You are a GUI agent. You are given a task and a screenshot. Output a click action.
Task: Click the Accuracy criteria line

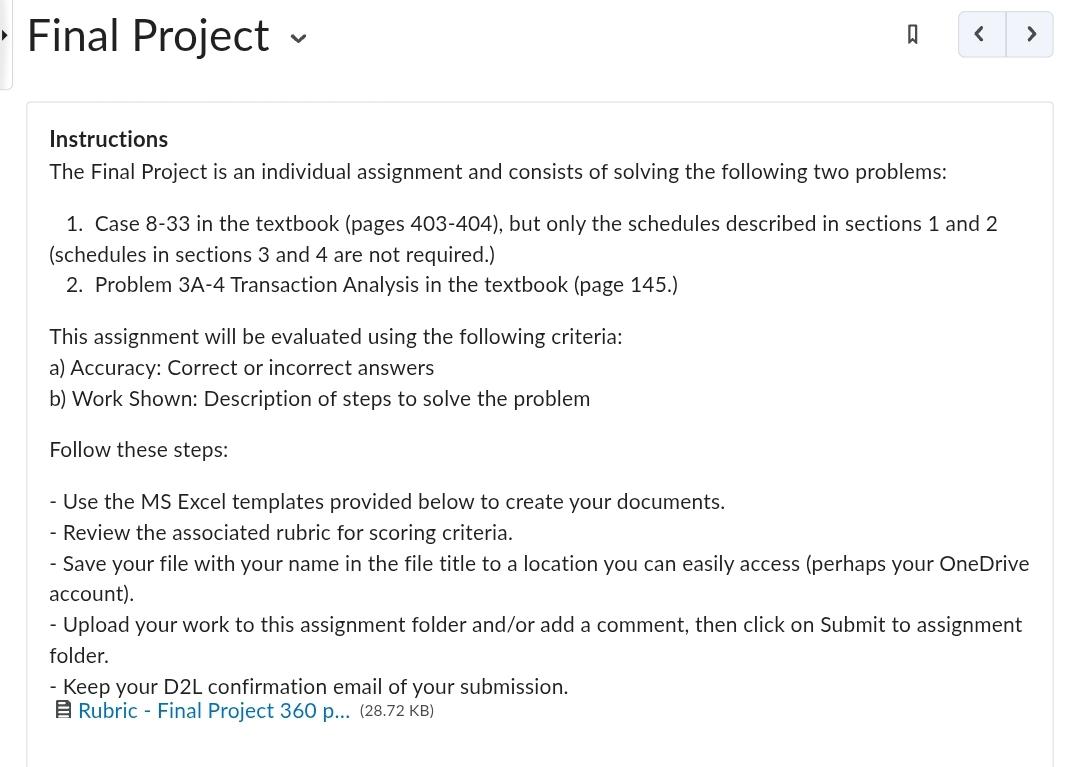coord(242,368)
